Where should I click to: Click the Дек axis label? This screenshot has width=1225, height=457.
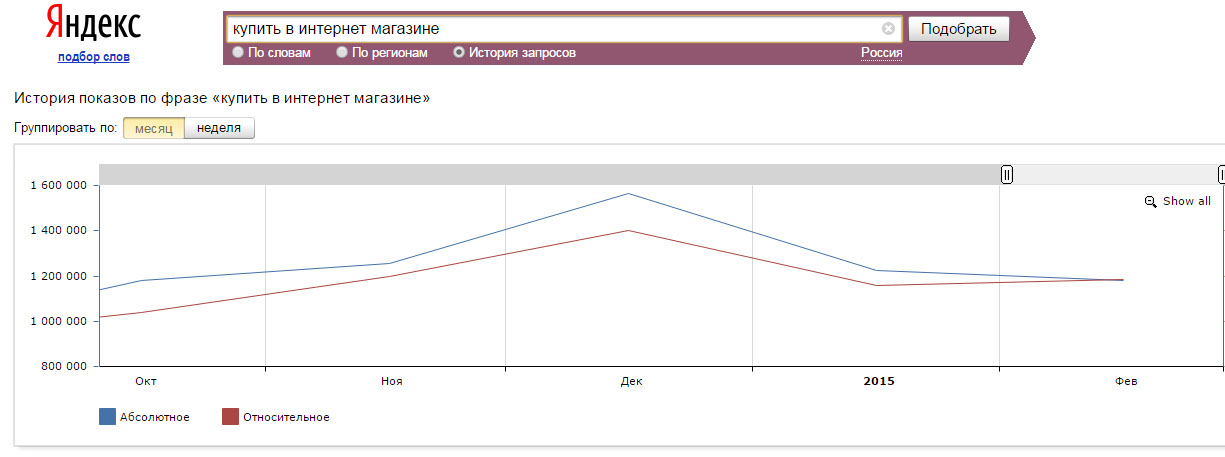[631, 382]
